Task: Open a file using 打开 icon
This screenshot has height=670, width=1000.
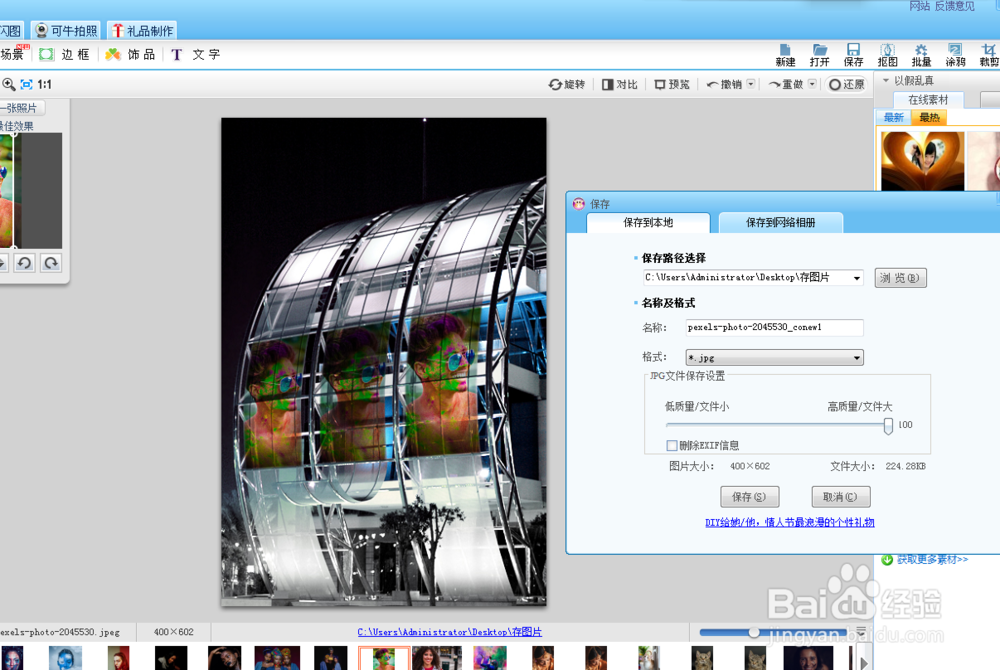Action: pos(819,53)
